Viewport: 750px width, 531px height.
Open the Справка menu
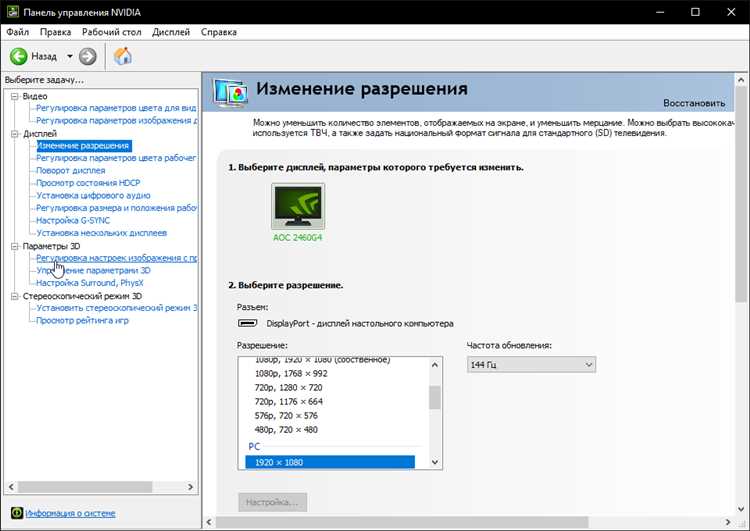point(219,32)
